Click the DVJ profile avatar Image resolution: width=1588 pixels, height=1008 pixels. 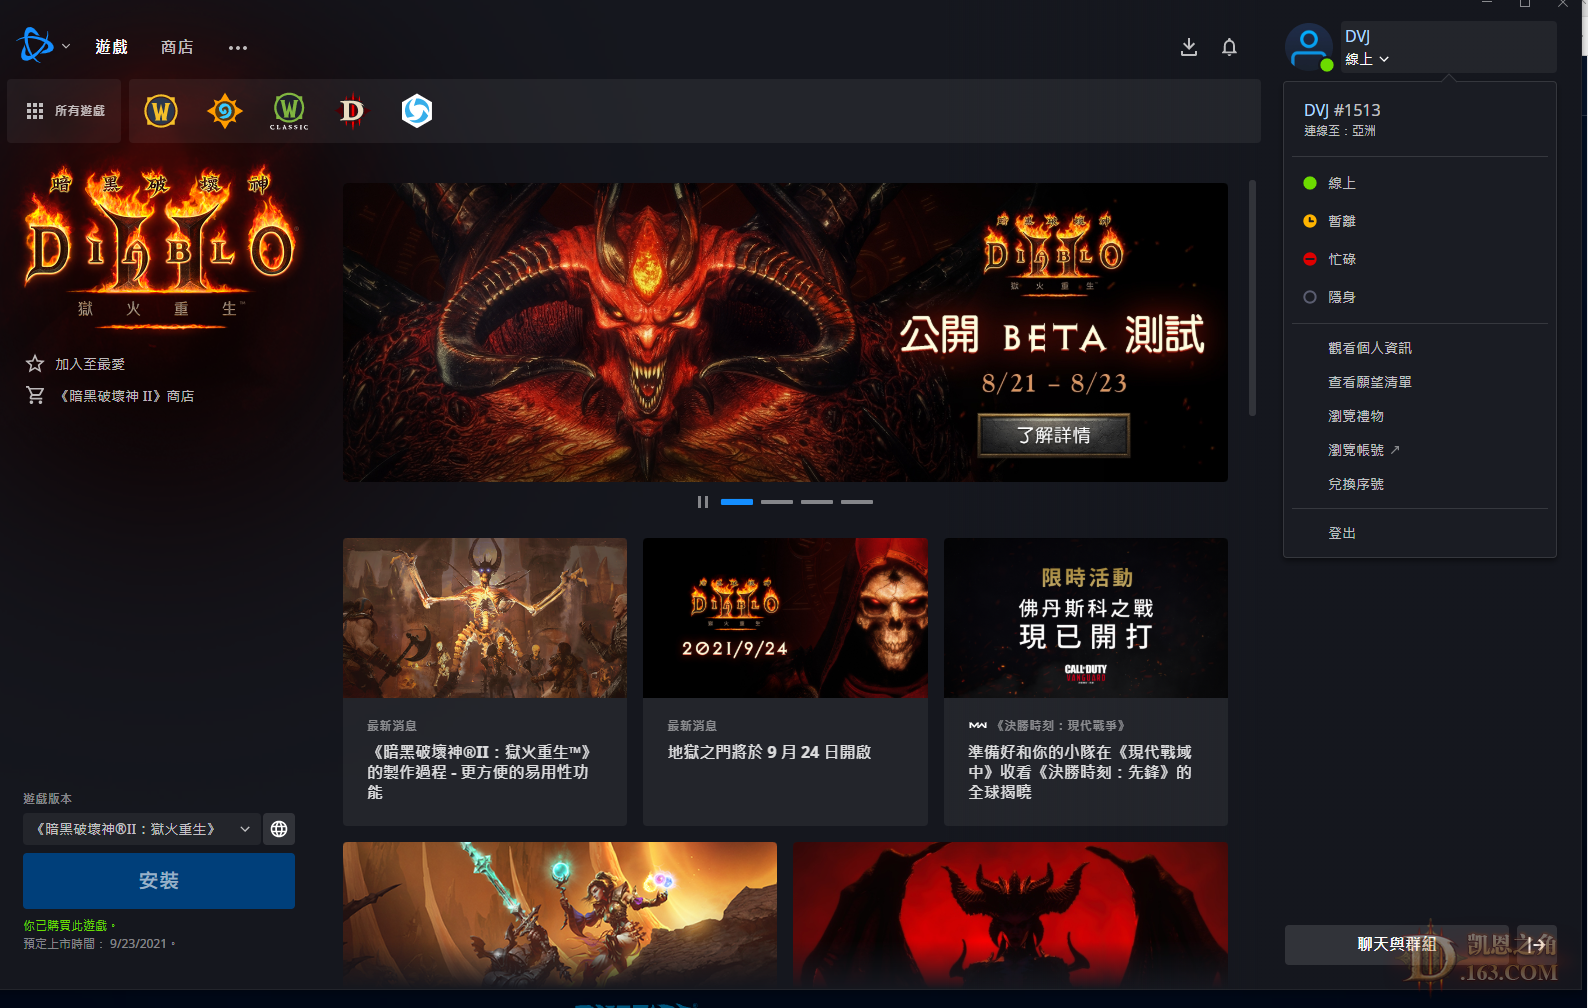point(1309,47)
